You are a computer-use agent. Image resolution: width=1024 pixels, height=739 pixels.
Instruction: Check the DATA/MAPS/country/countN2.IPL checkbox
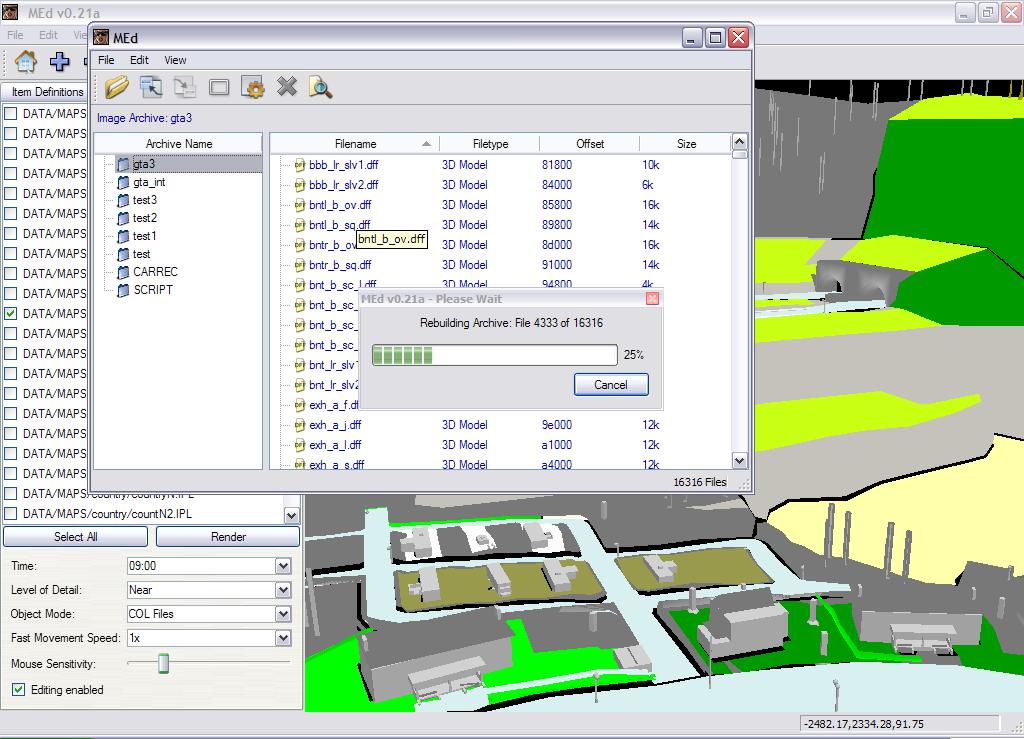point(11,514)
